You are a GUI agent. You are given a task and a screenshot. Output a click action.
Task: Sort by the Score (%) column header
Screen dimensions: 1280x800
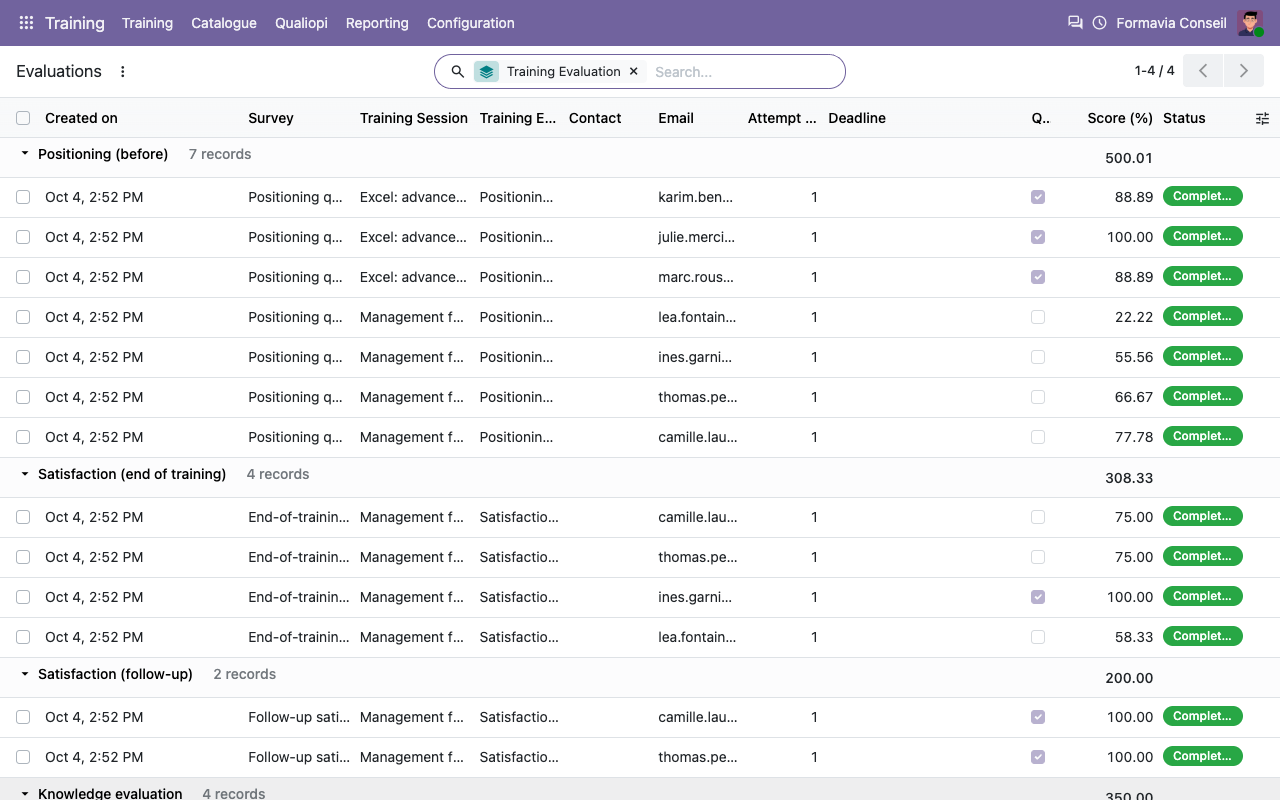point(1120,118)
